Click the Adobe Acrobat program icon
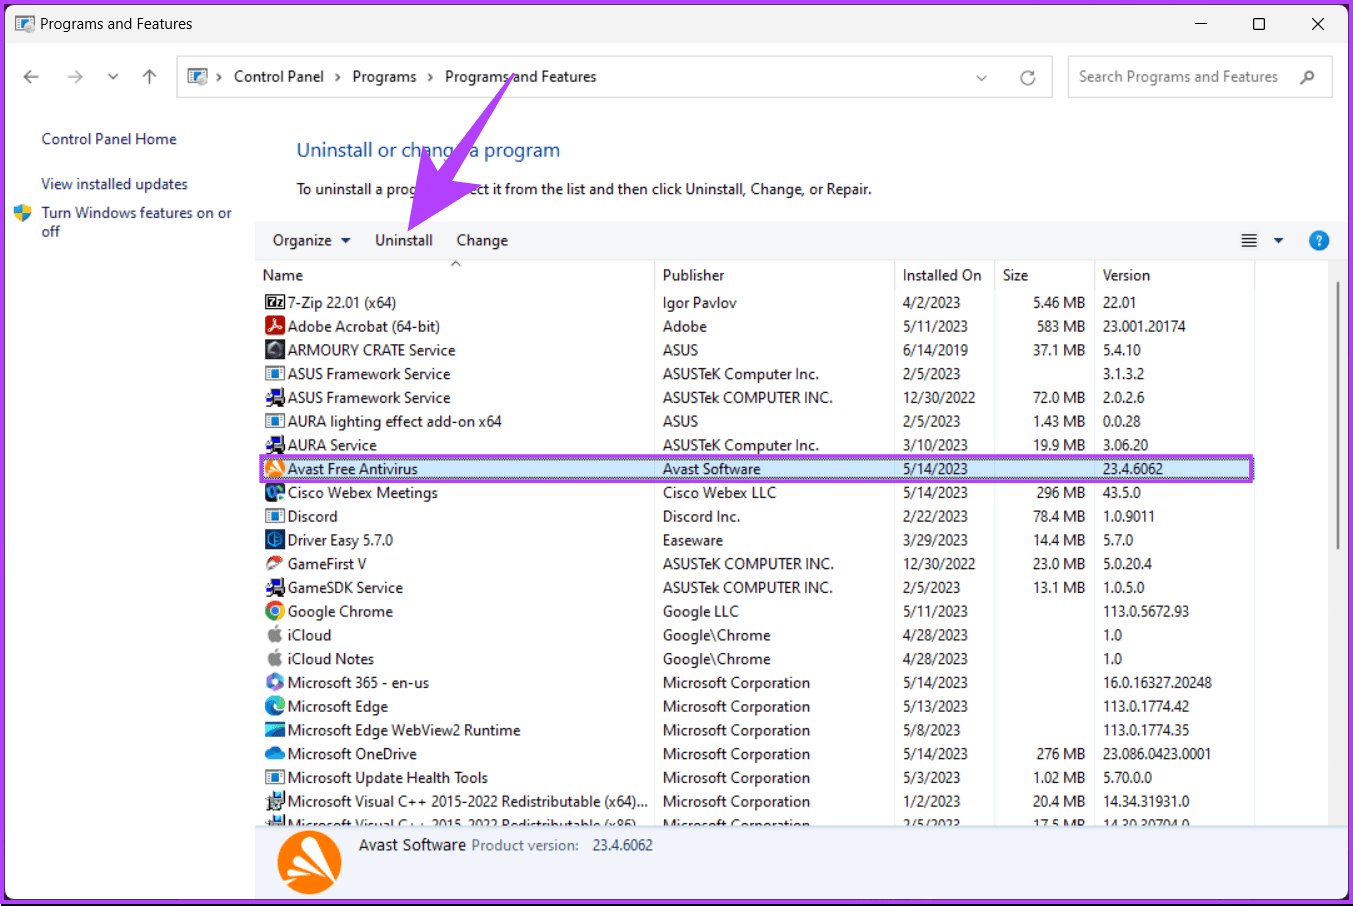 click(x=275, y=326)
